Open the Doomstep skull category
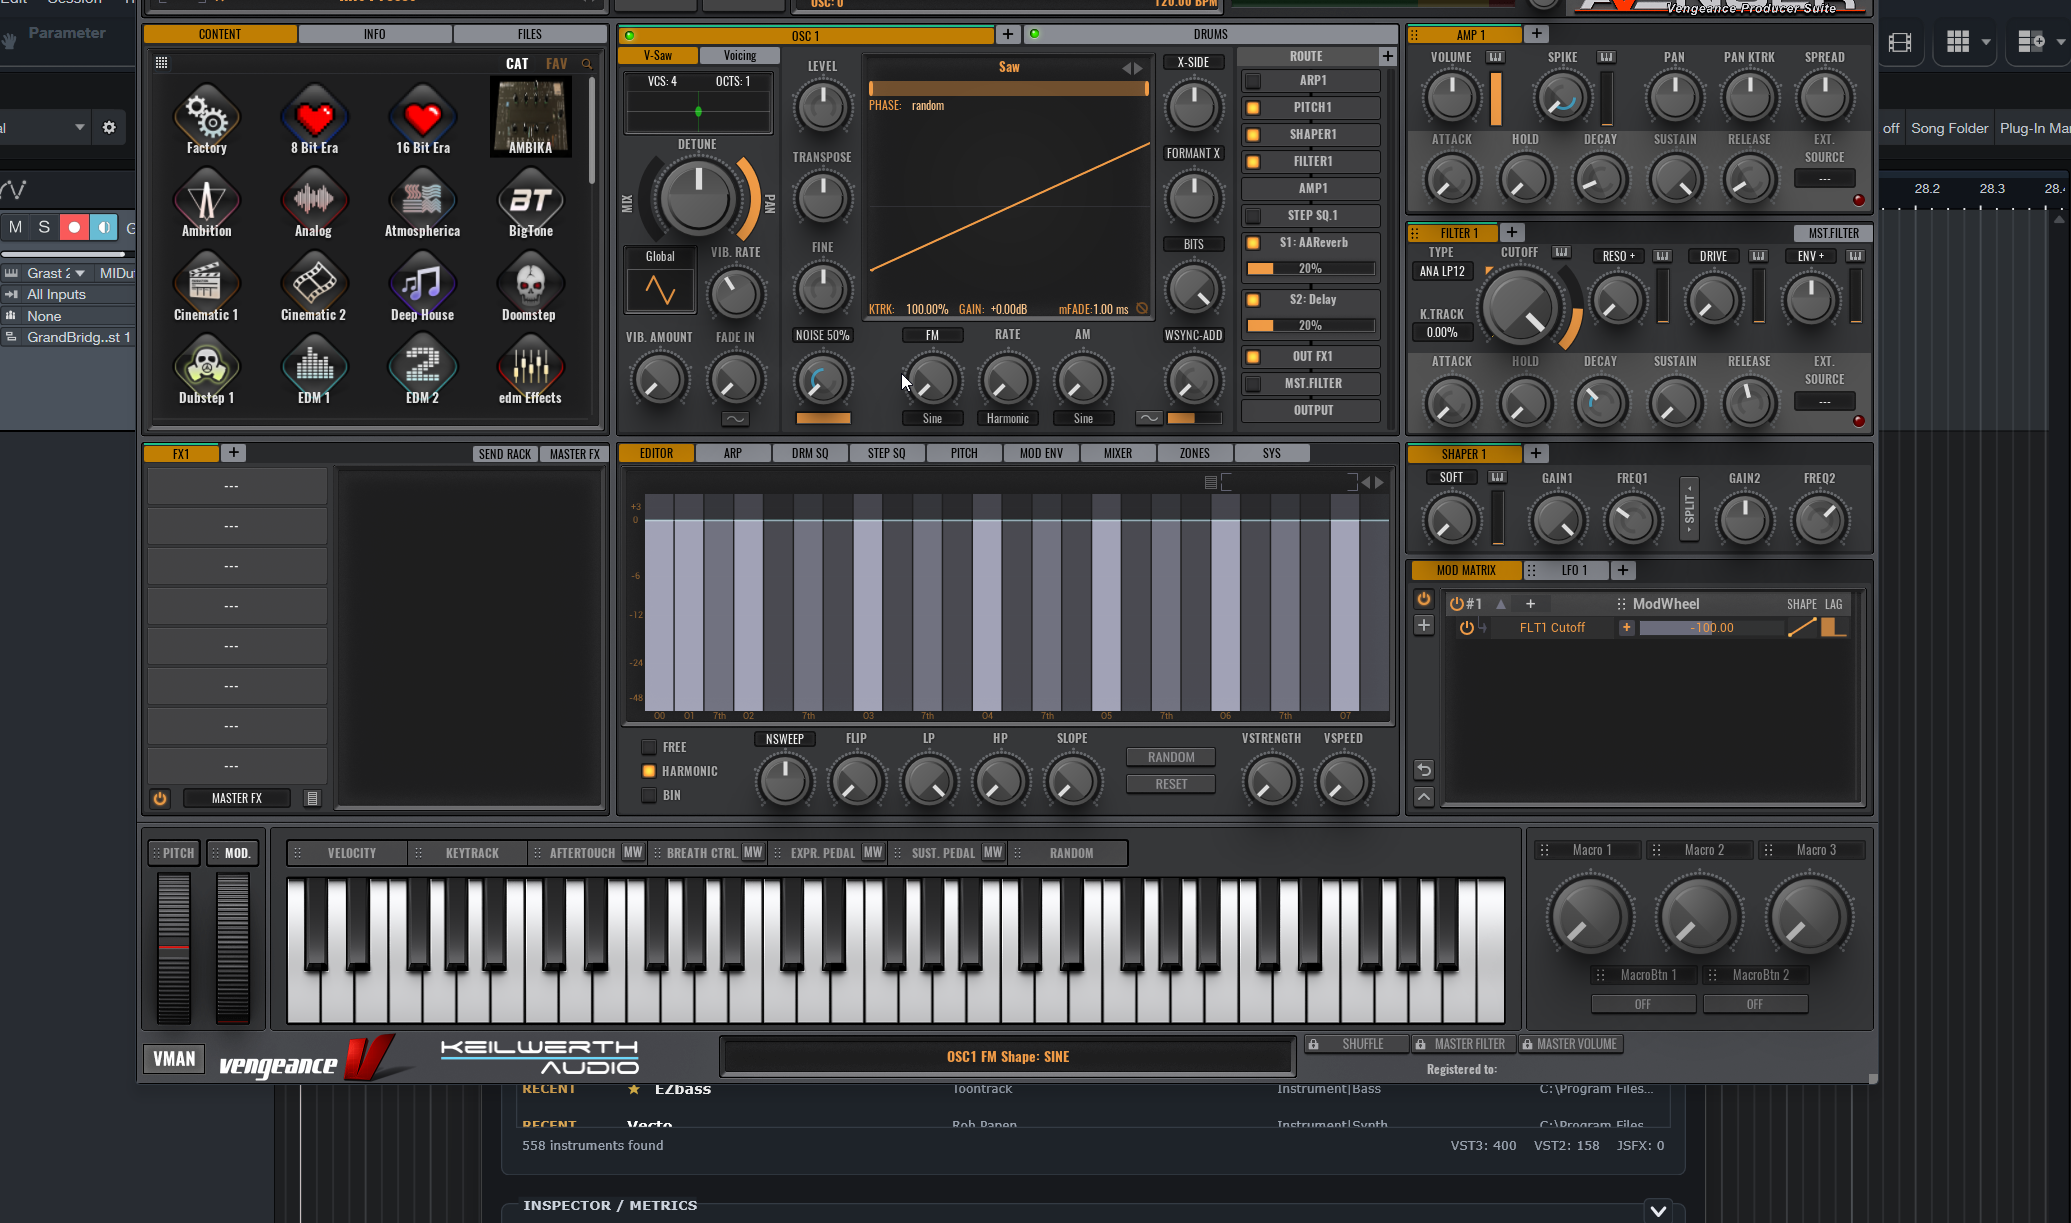This screenshot has height=1223, width=2071. click(x=529, y=287)
